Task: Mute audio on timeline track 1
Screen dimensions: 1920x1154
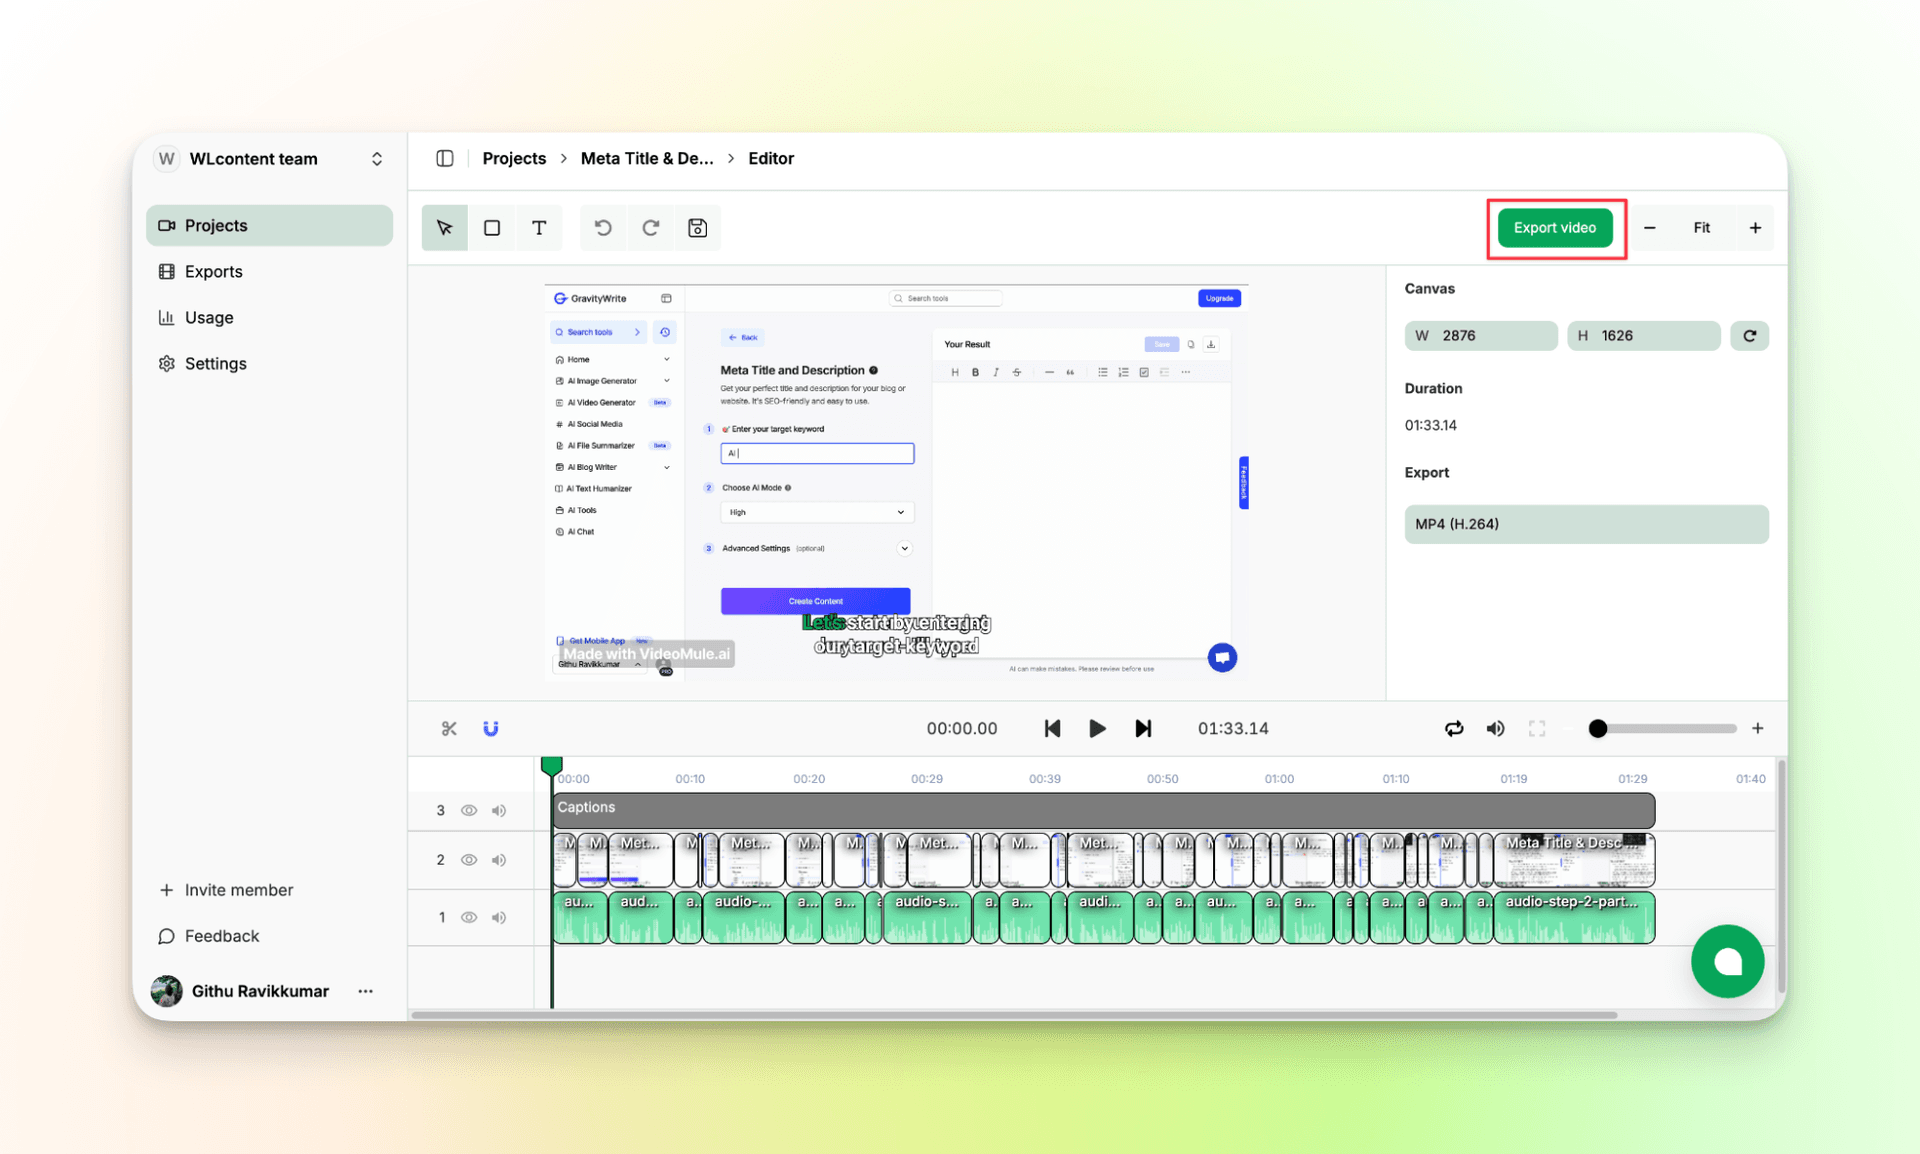Action: tap(499, 917)
